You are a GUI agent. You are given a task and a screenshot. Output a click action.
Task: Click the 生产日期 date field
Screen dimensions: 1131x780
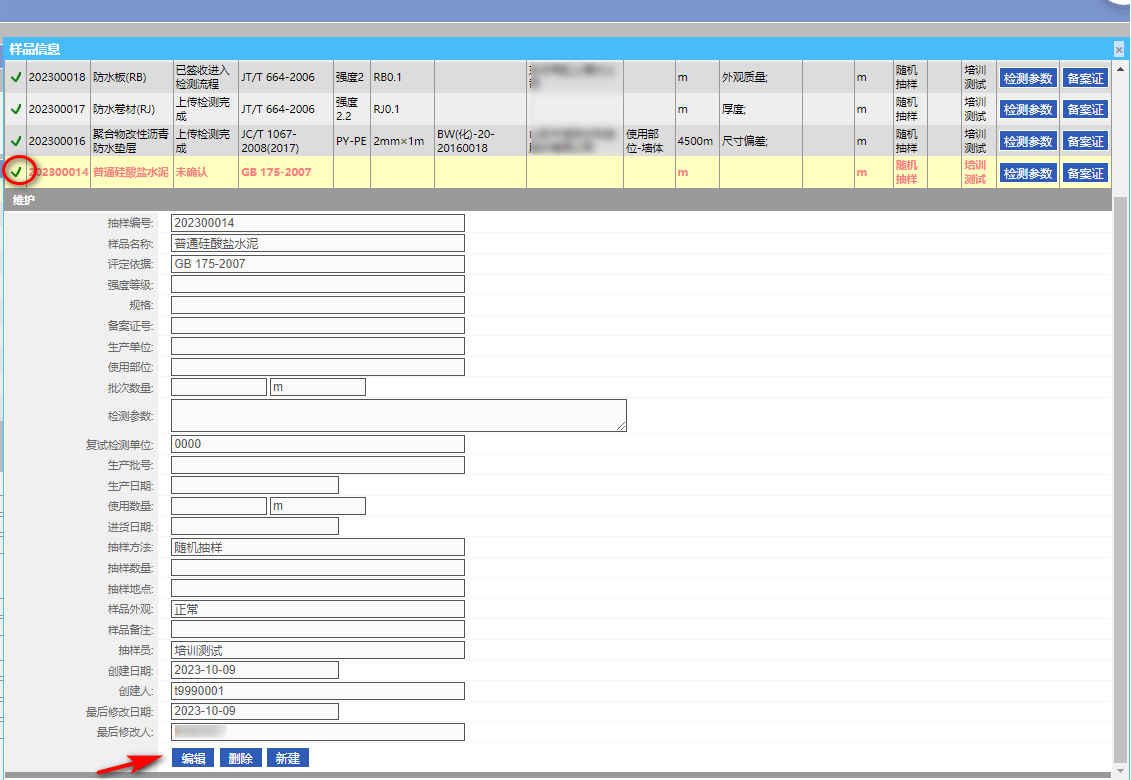pyautogui.click(x=254, y=485)
